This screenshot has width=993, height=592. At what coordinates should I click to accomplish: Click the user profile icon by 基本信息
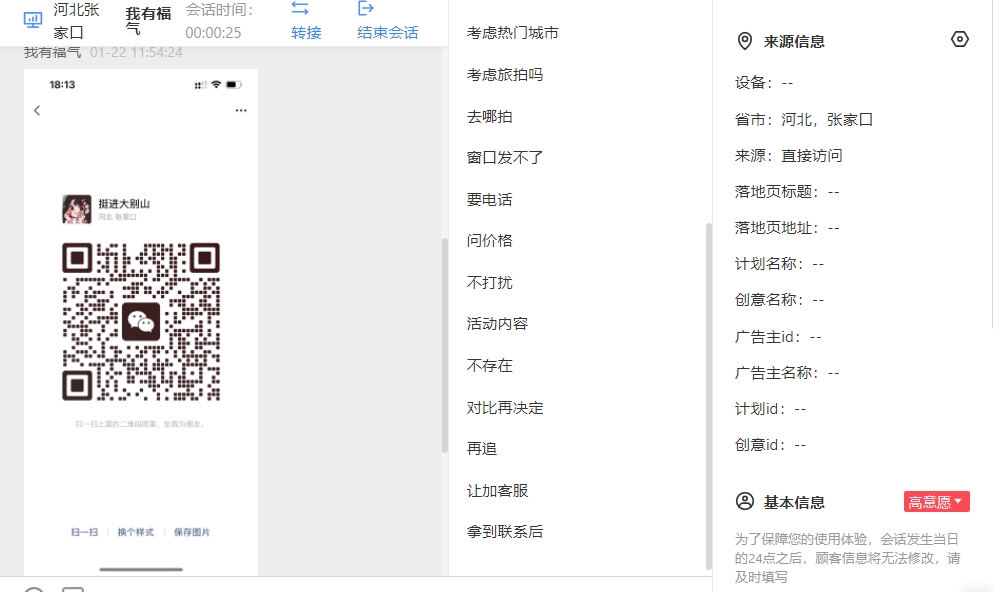(745, 501)
